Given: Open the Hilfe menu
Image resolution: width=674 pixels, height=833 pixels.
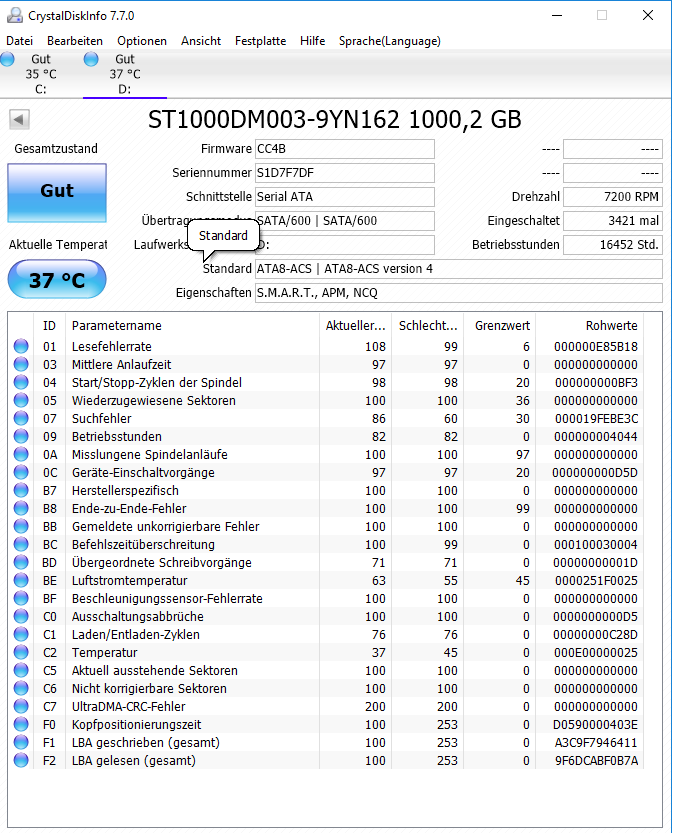Looking at the screenshot, I should pyautogui.click(x=312, y=41).
